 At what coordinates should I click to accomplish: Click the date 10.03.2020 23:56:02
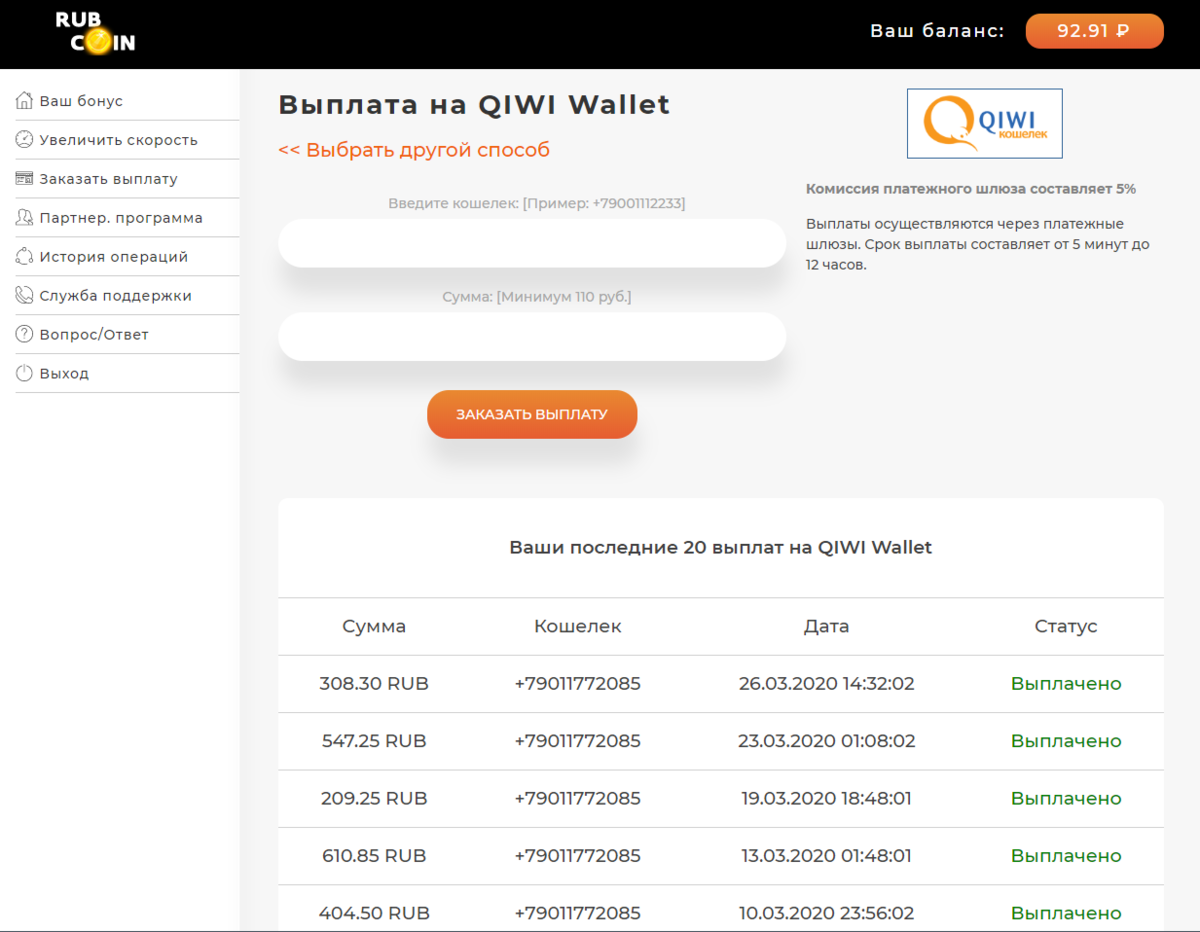[826, 913]
